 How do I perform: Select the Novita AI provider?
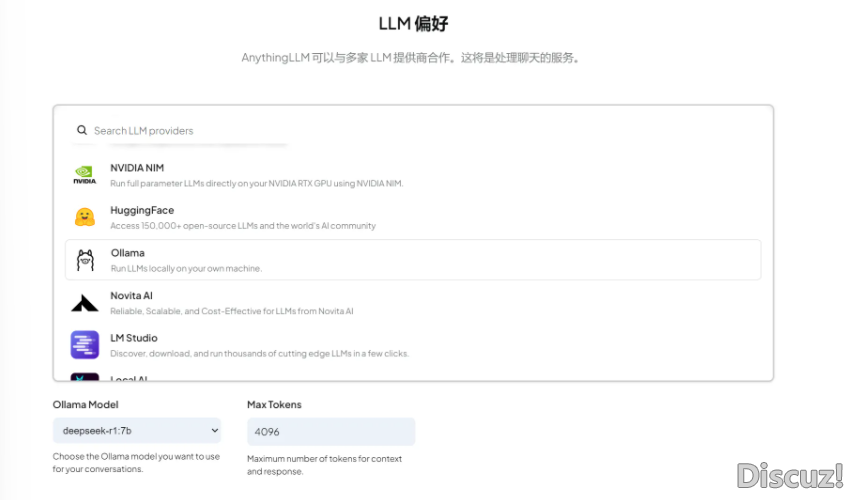(413, 303)
